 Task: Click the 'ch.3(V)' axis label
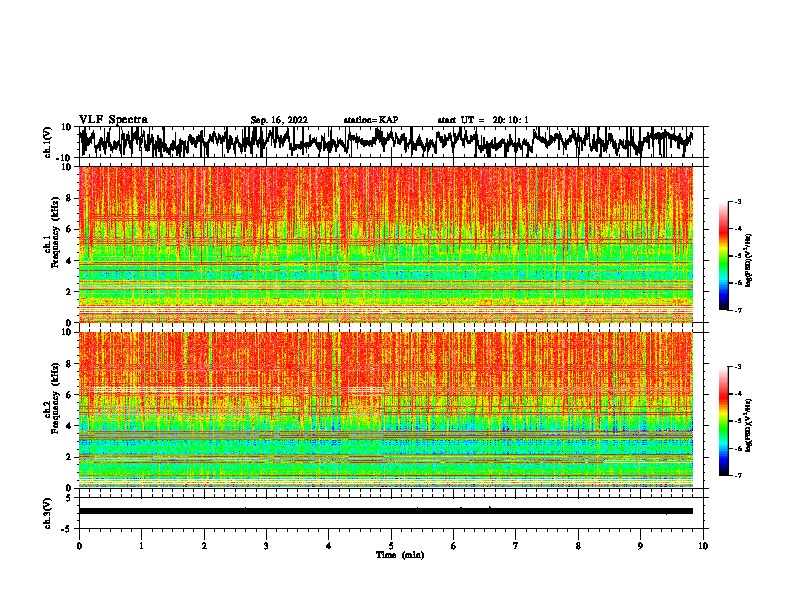tap(48, 513)
